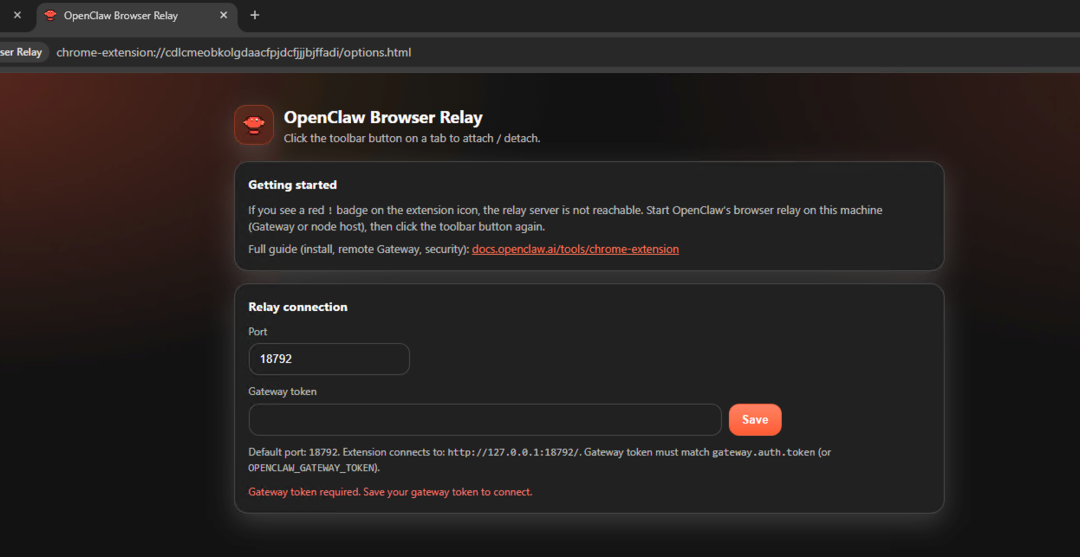Switch to the OpenClaw Browser Relay tab
This screenshot has height=557, width=1080.
click(x=135, y=15)
